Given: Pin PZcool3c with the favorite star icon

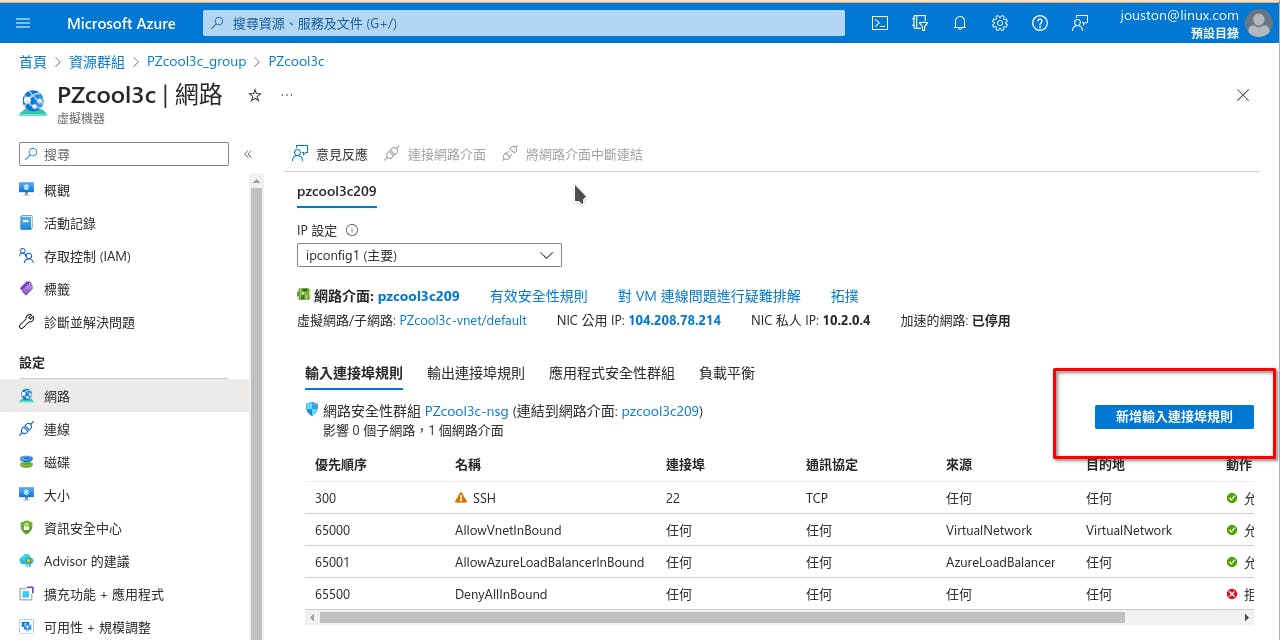Looking at the screenshot, I should [x=255, y=95].
